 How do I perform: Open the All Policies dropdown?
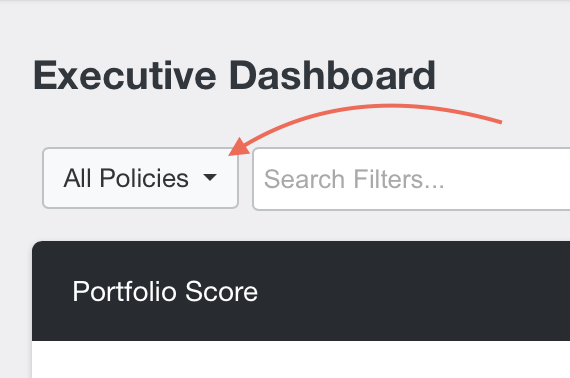pos(140,178)
